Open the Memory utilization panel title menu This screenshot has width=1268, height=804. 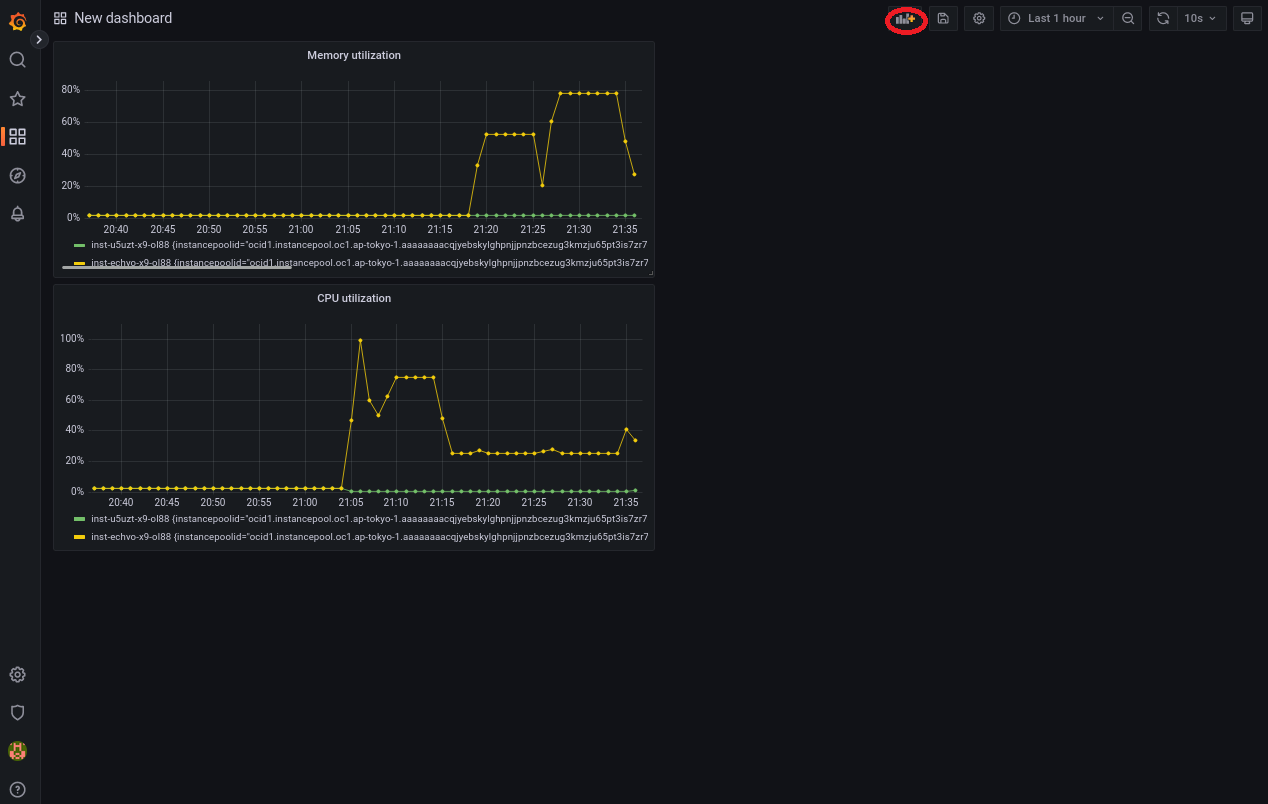pos(353,56)
